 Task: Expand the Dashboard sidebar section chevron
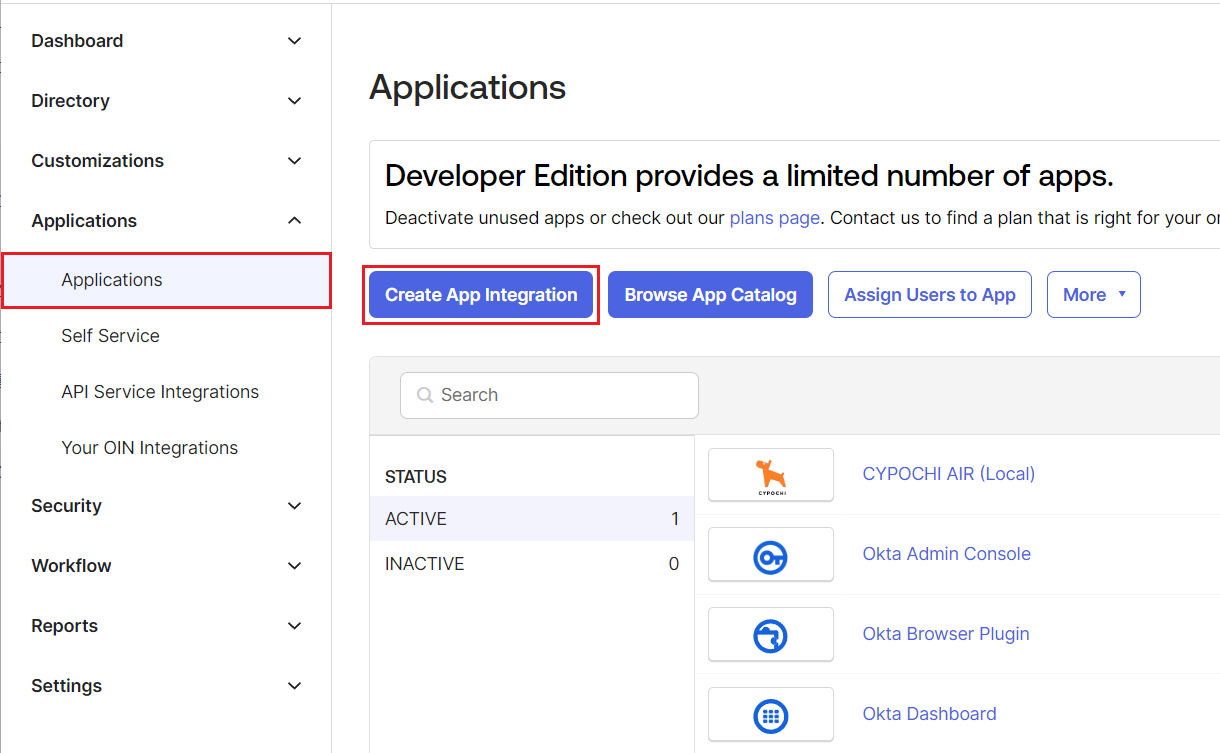(x=294, y=41)
